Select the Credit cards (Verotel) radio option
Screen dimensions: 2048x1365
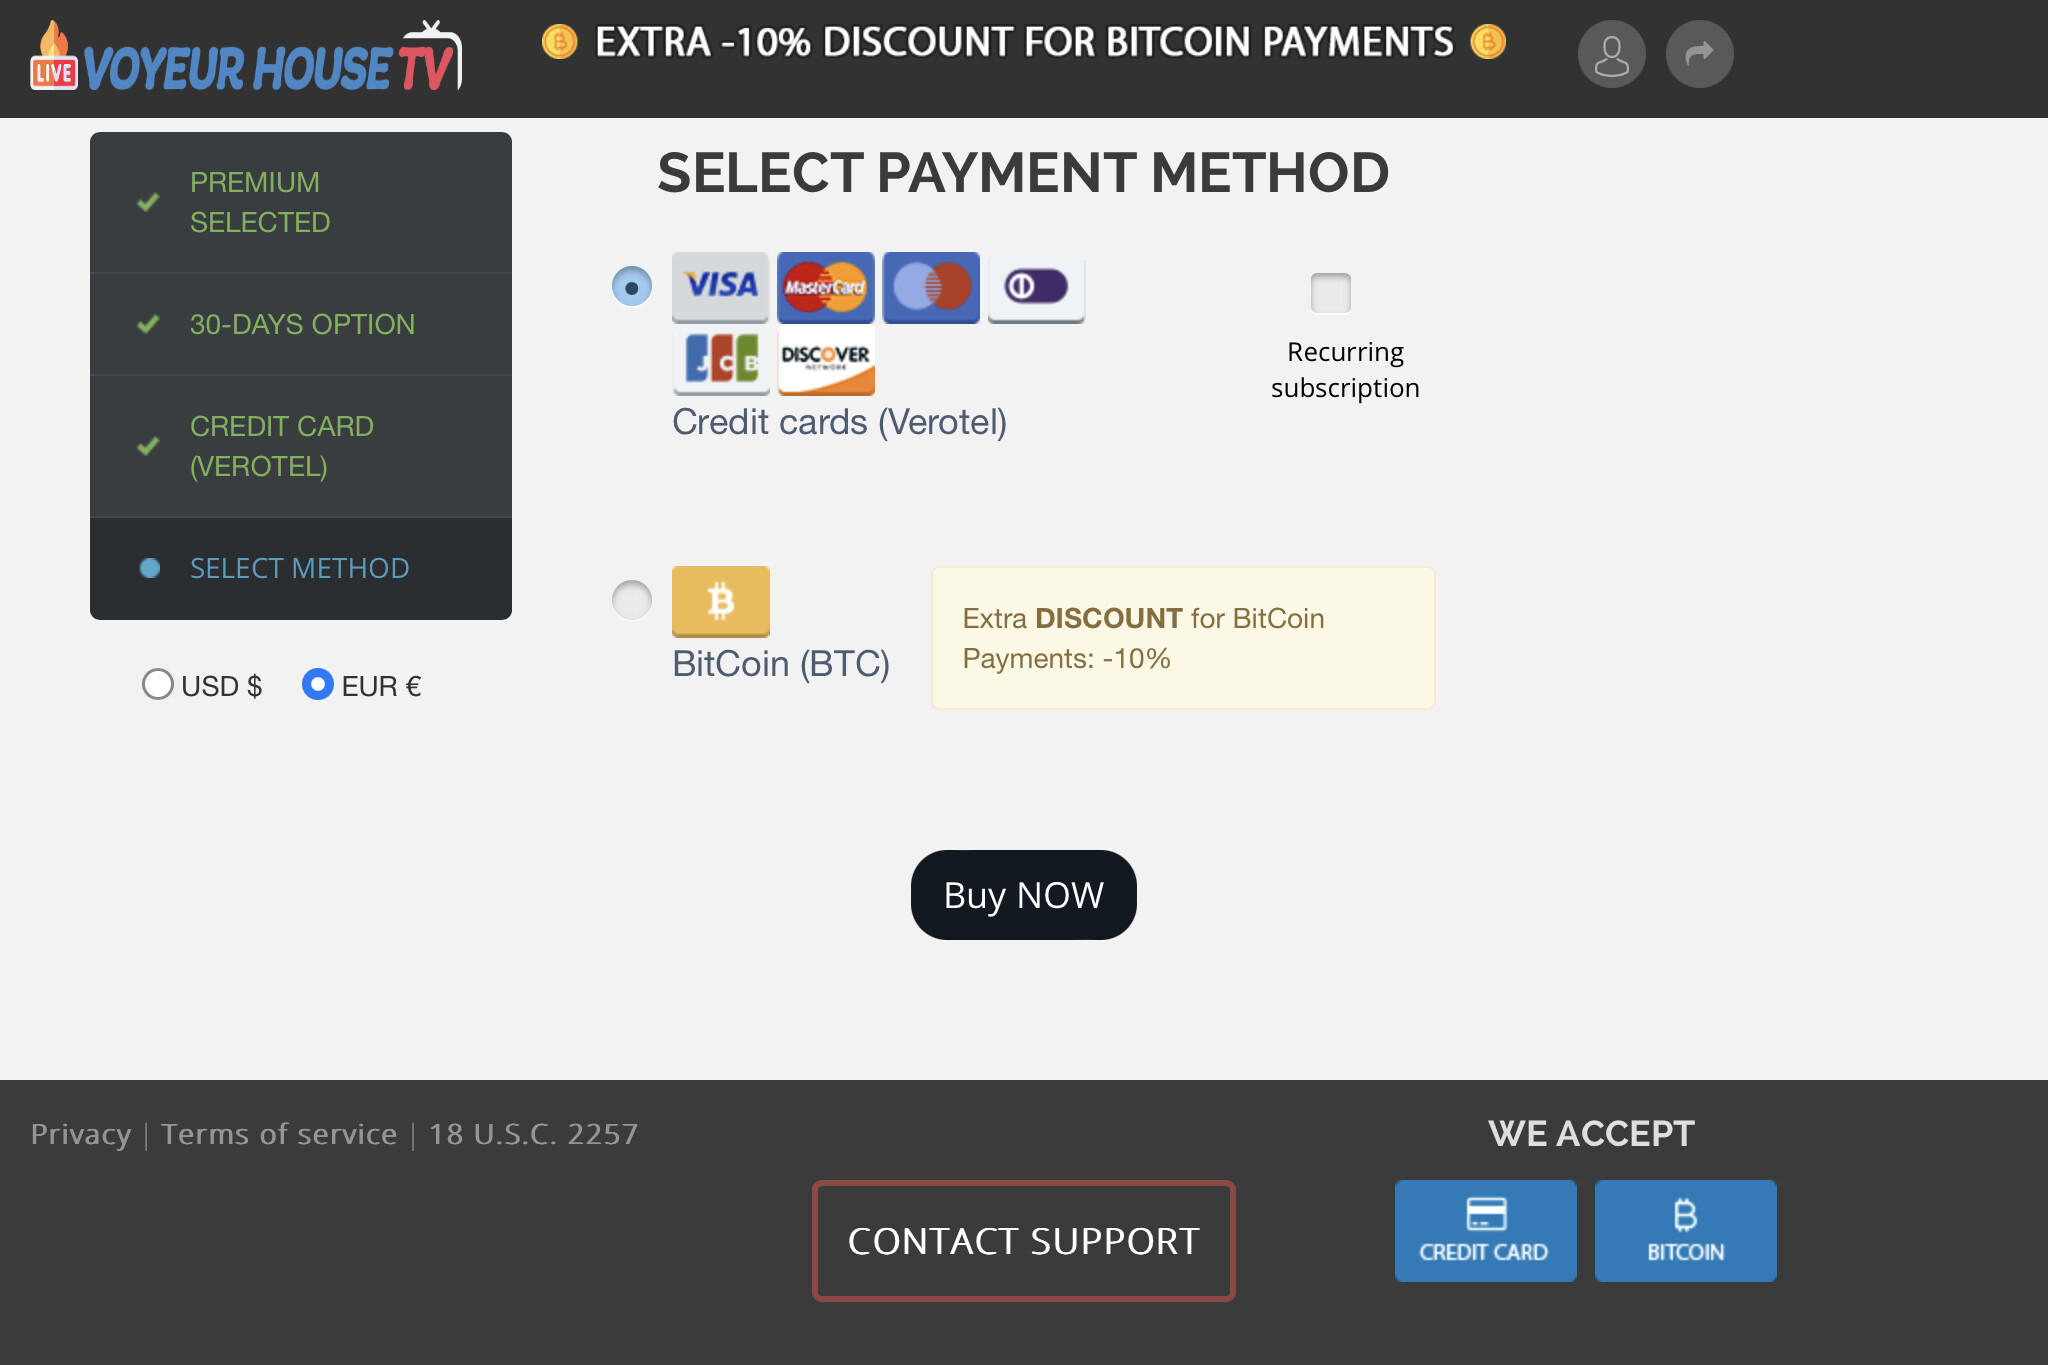click(631, 287)
